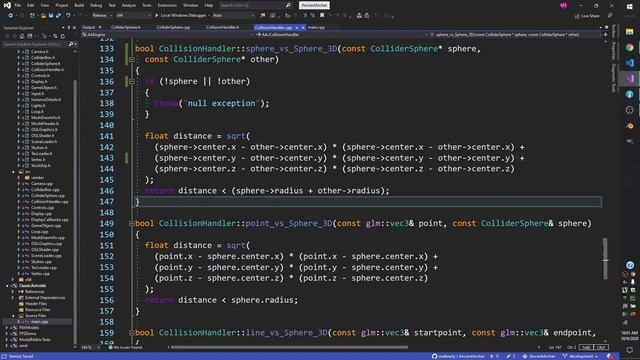
Task: Click the Search Solution Explorer field
Action: pyautogui.click(x=38, y=44)
